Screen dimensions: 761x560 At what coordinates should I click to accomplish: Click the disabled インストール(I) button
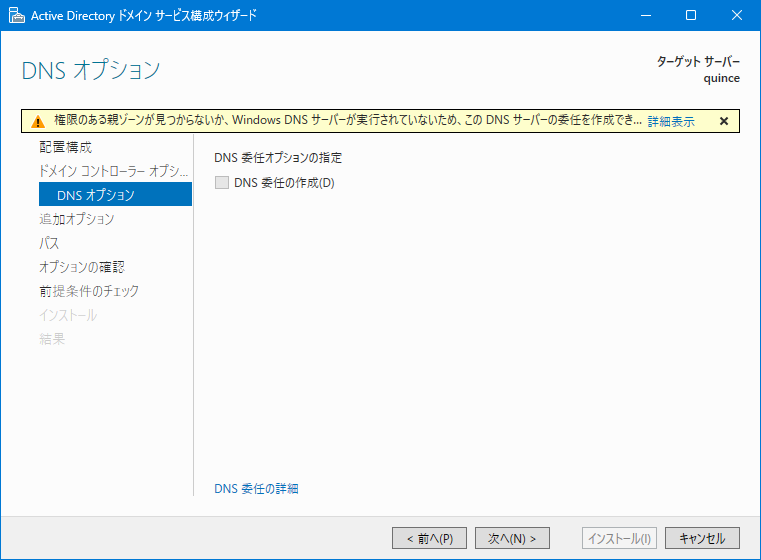pos(619,538)
